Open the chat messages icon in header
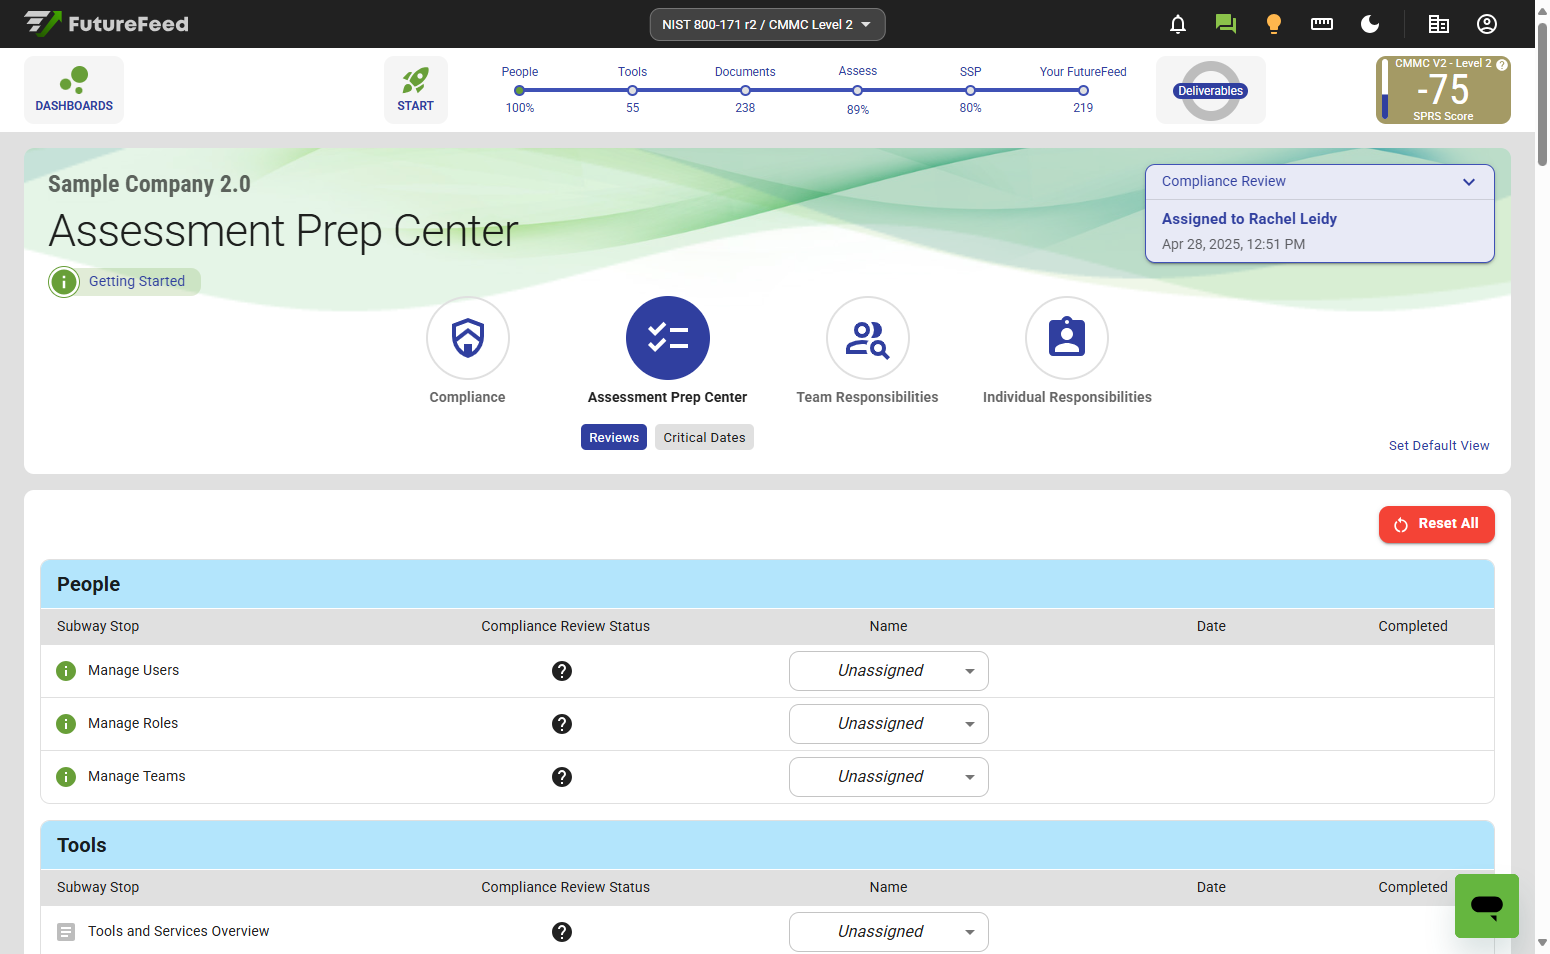The image size is (1550, 954). [x=1225, y=24]
